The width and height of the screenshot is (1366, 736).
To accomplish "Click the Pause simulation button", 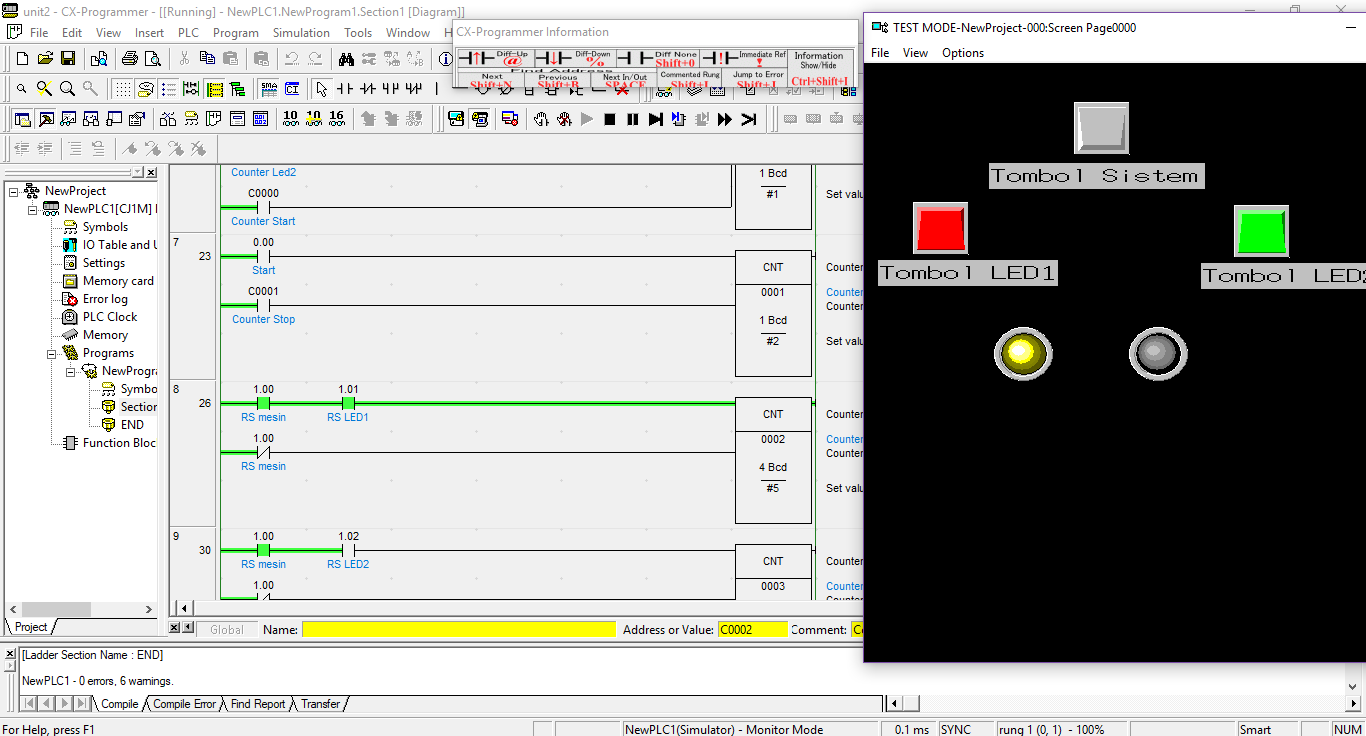I will pos(633,119).
